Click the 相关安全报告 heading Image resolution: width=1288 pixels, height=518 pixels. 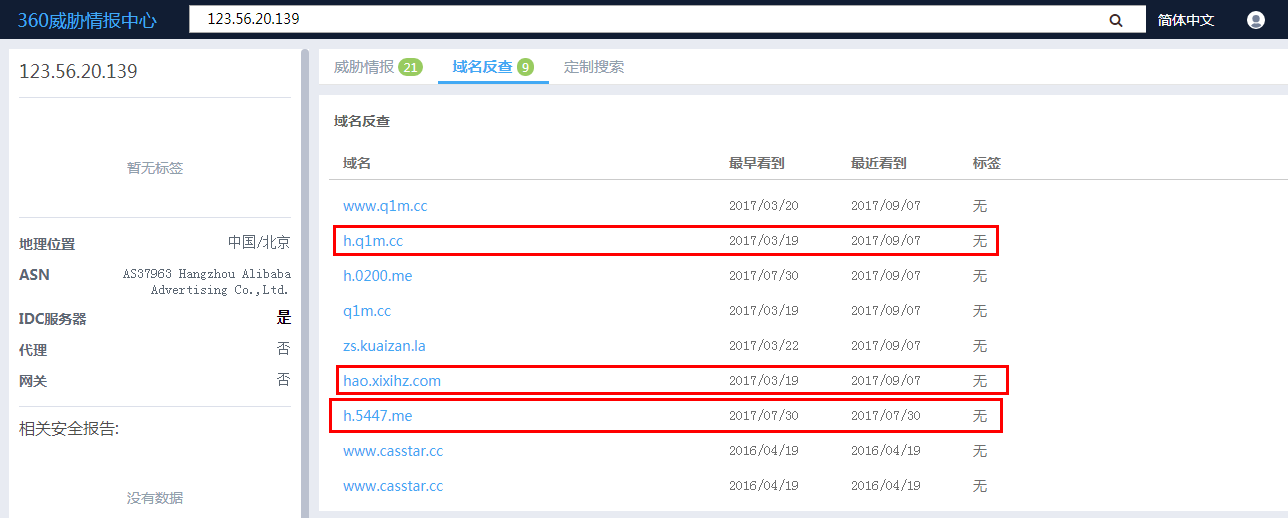coord(69,429)
